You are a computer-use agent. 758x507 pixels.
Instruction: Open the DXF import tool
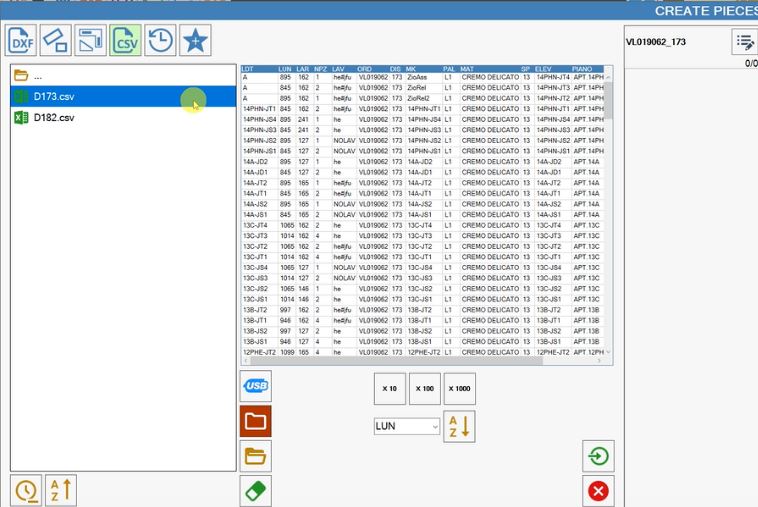tap(21, 40)
